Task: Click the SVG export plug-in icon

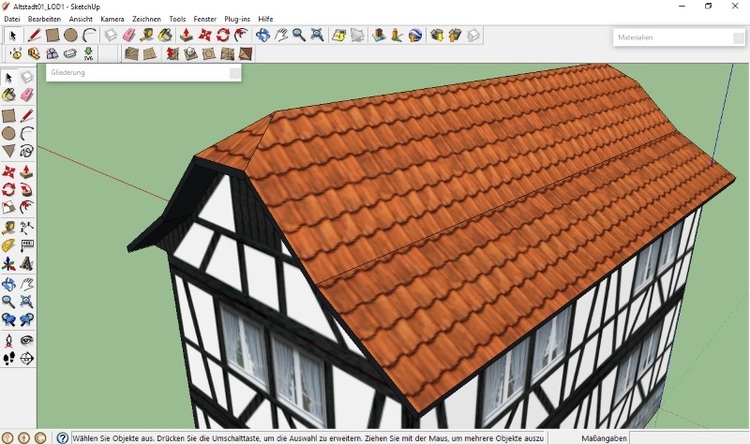Action: click(88, 54)
